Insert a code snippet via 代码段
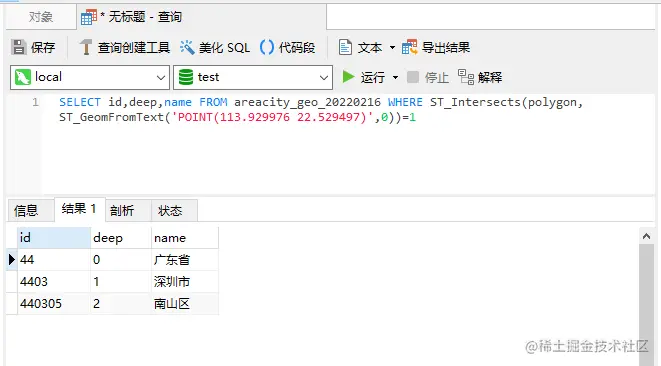 (288, 47)
